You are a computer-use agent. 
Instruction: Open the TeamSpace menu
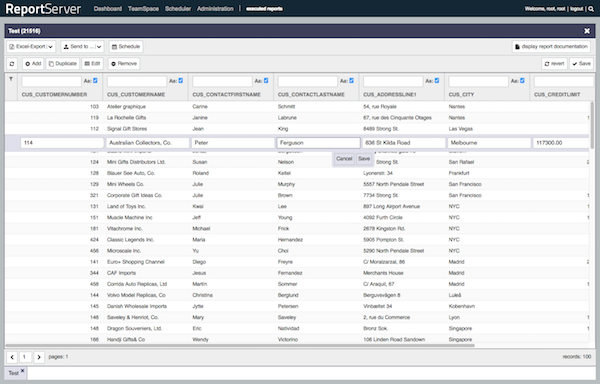pos(143,9)
